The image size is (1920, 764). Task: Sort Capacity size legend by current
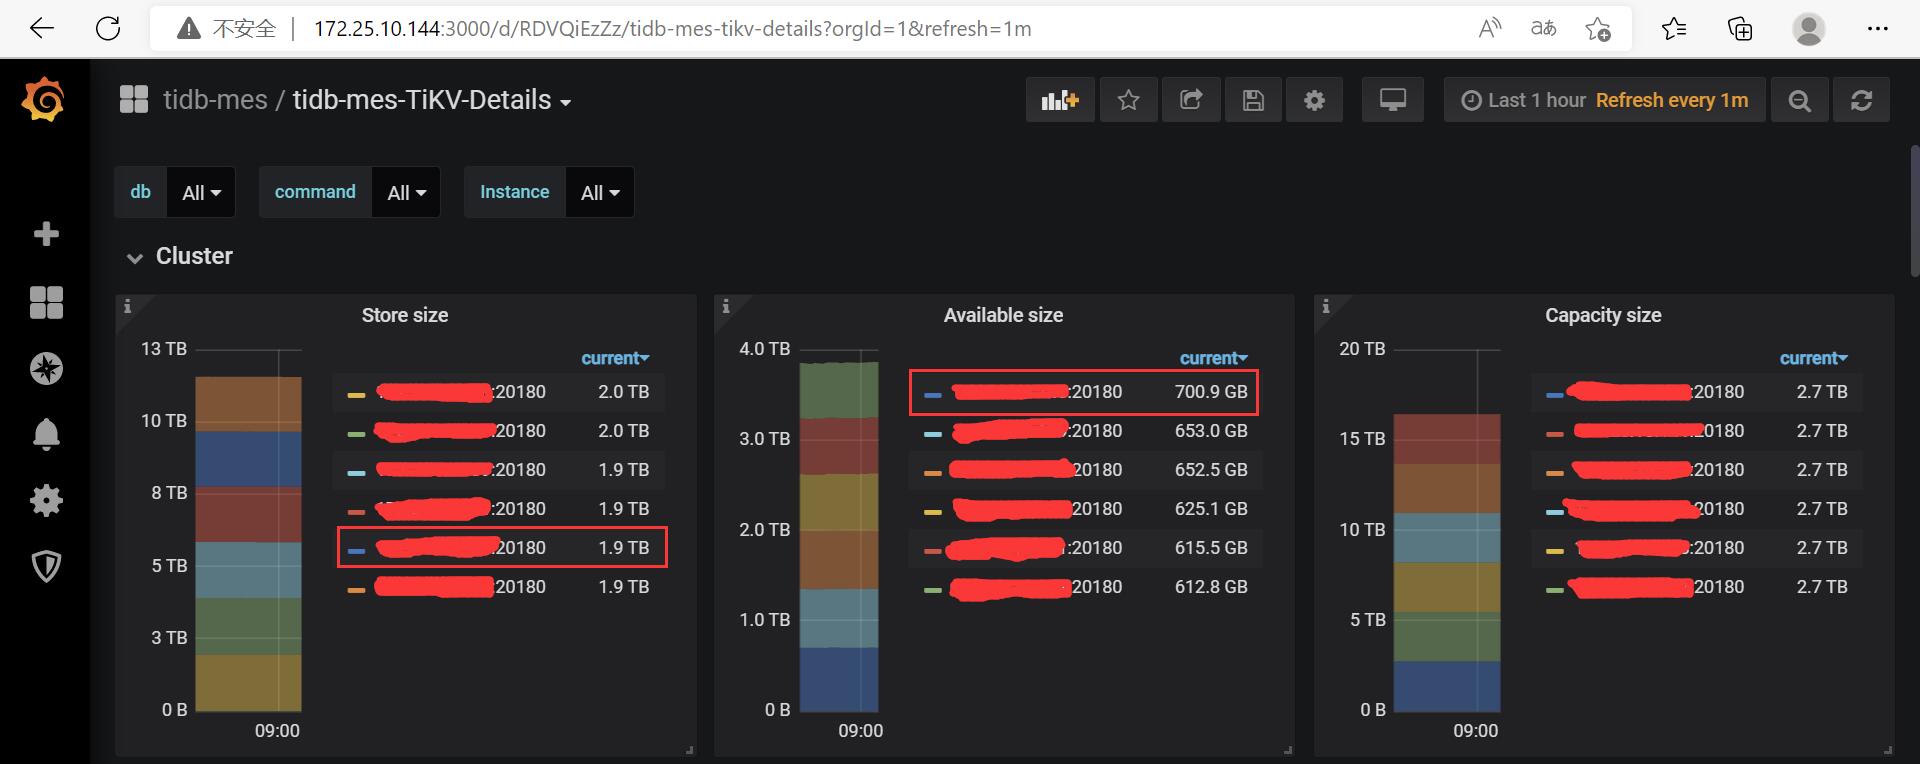[1813, 358]
